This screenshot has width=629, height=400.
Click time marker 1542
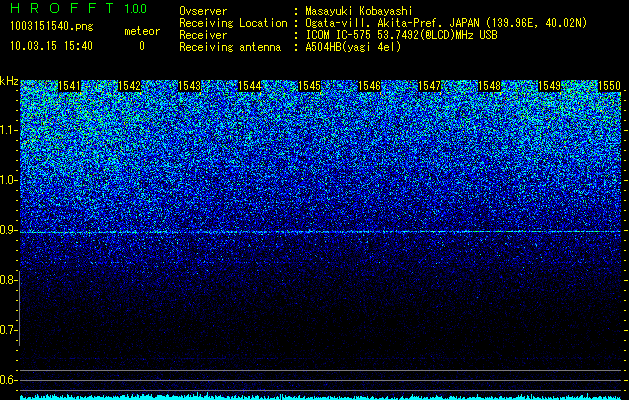(x=130, y=86)
